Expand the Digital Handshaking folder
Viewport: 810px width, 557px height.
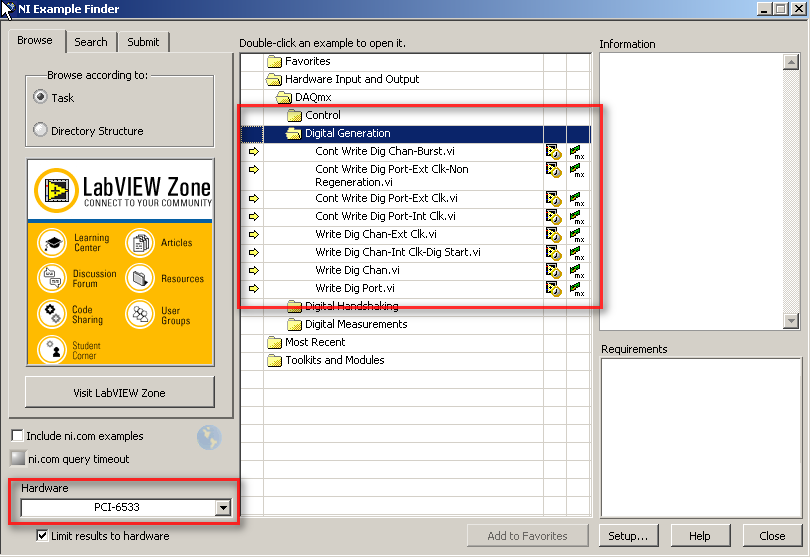point(294,307)
